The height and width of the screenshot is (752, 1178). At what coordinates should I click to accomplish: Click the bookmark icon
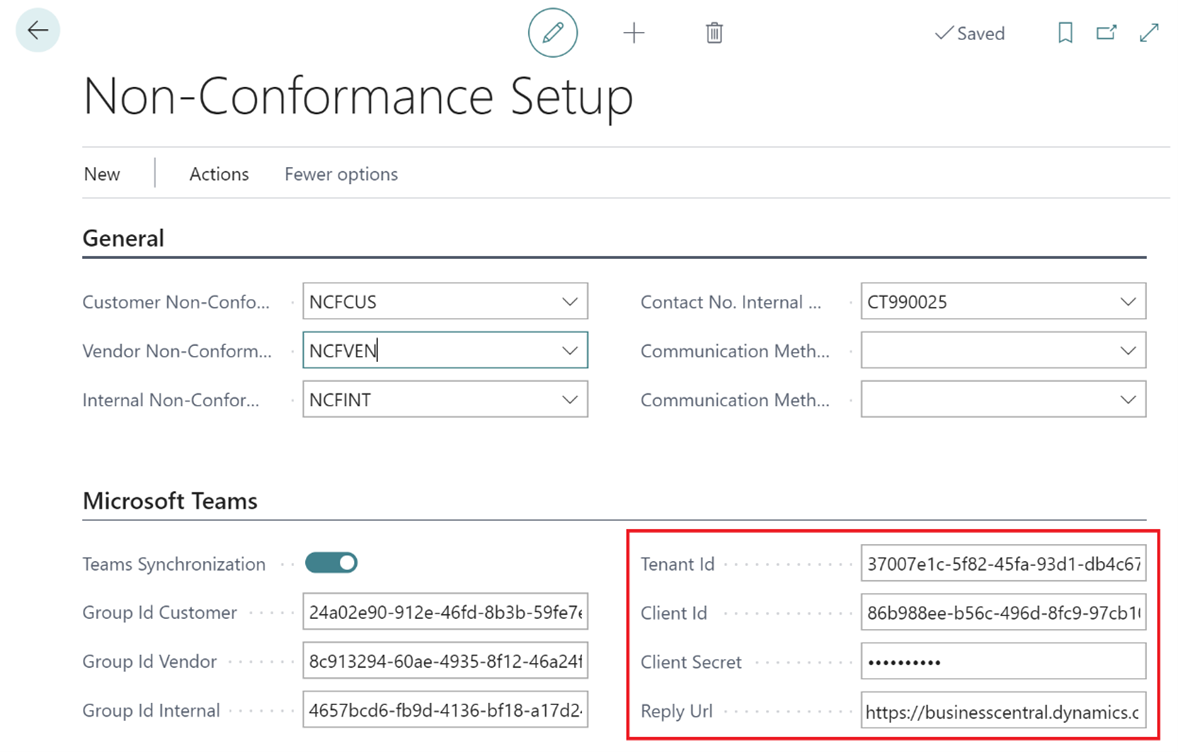[x=1065, y=33]
